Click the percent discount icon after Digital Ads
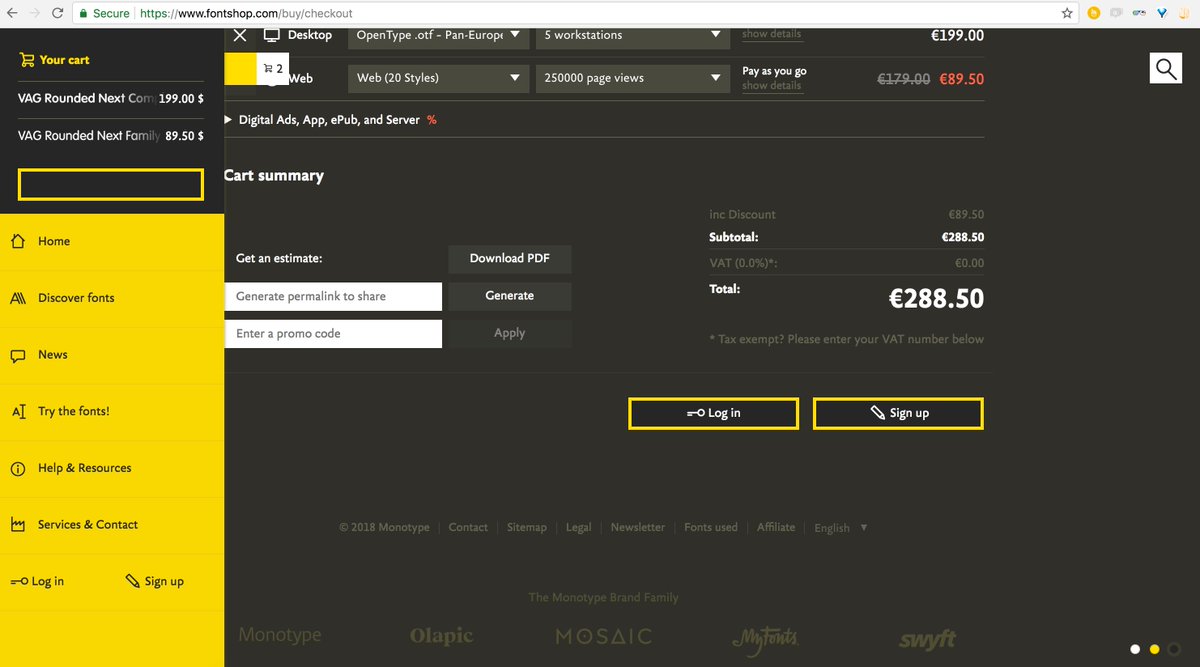The image size is (1200, 667). point(432,120)
